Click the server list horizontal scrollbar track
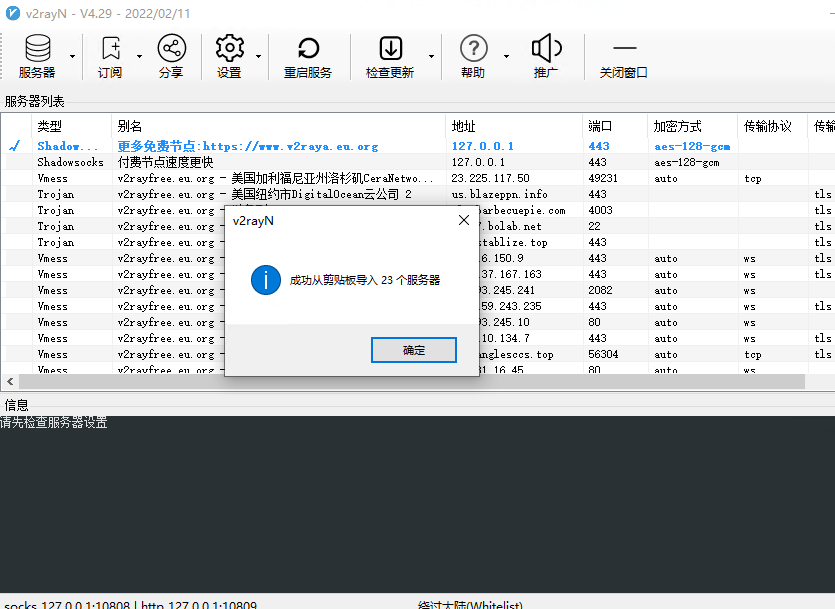The height and width of the screenshot is (609, 835). pos(412,381)
